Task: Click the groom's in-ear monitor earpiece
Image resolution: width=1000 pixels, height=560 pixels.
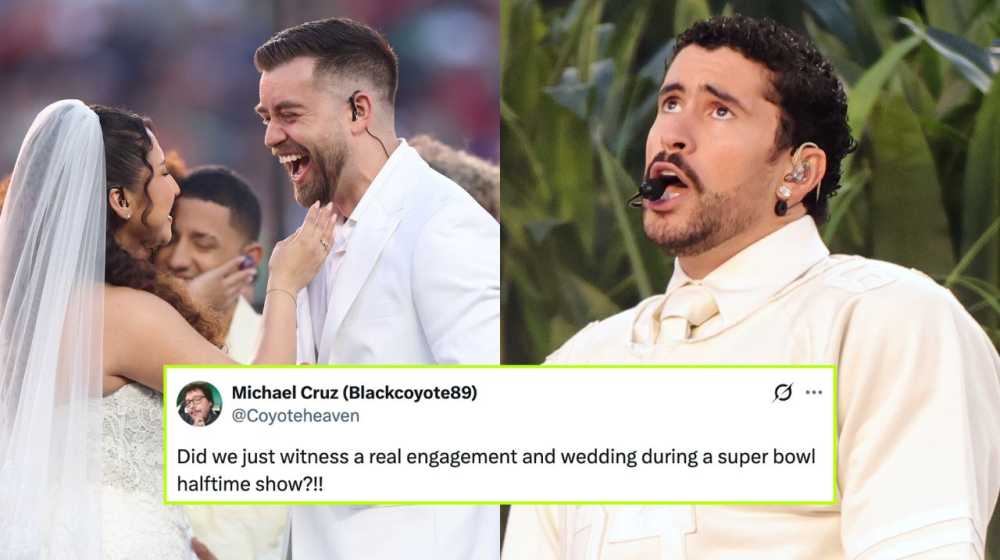Action: pos(354,107)
